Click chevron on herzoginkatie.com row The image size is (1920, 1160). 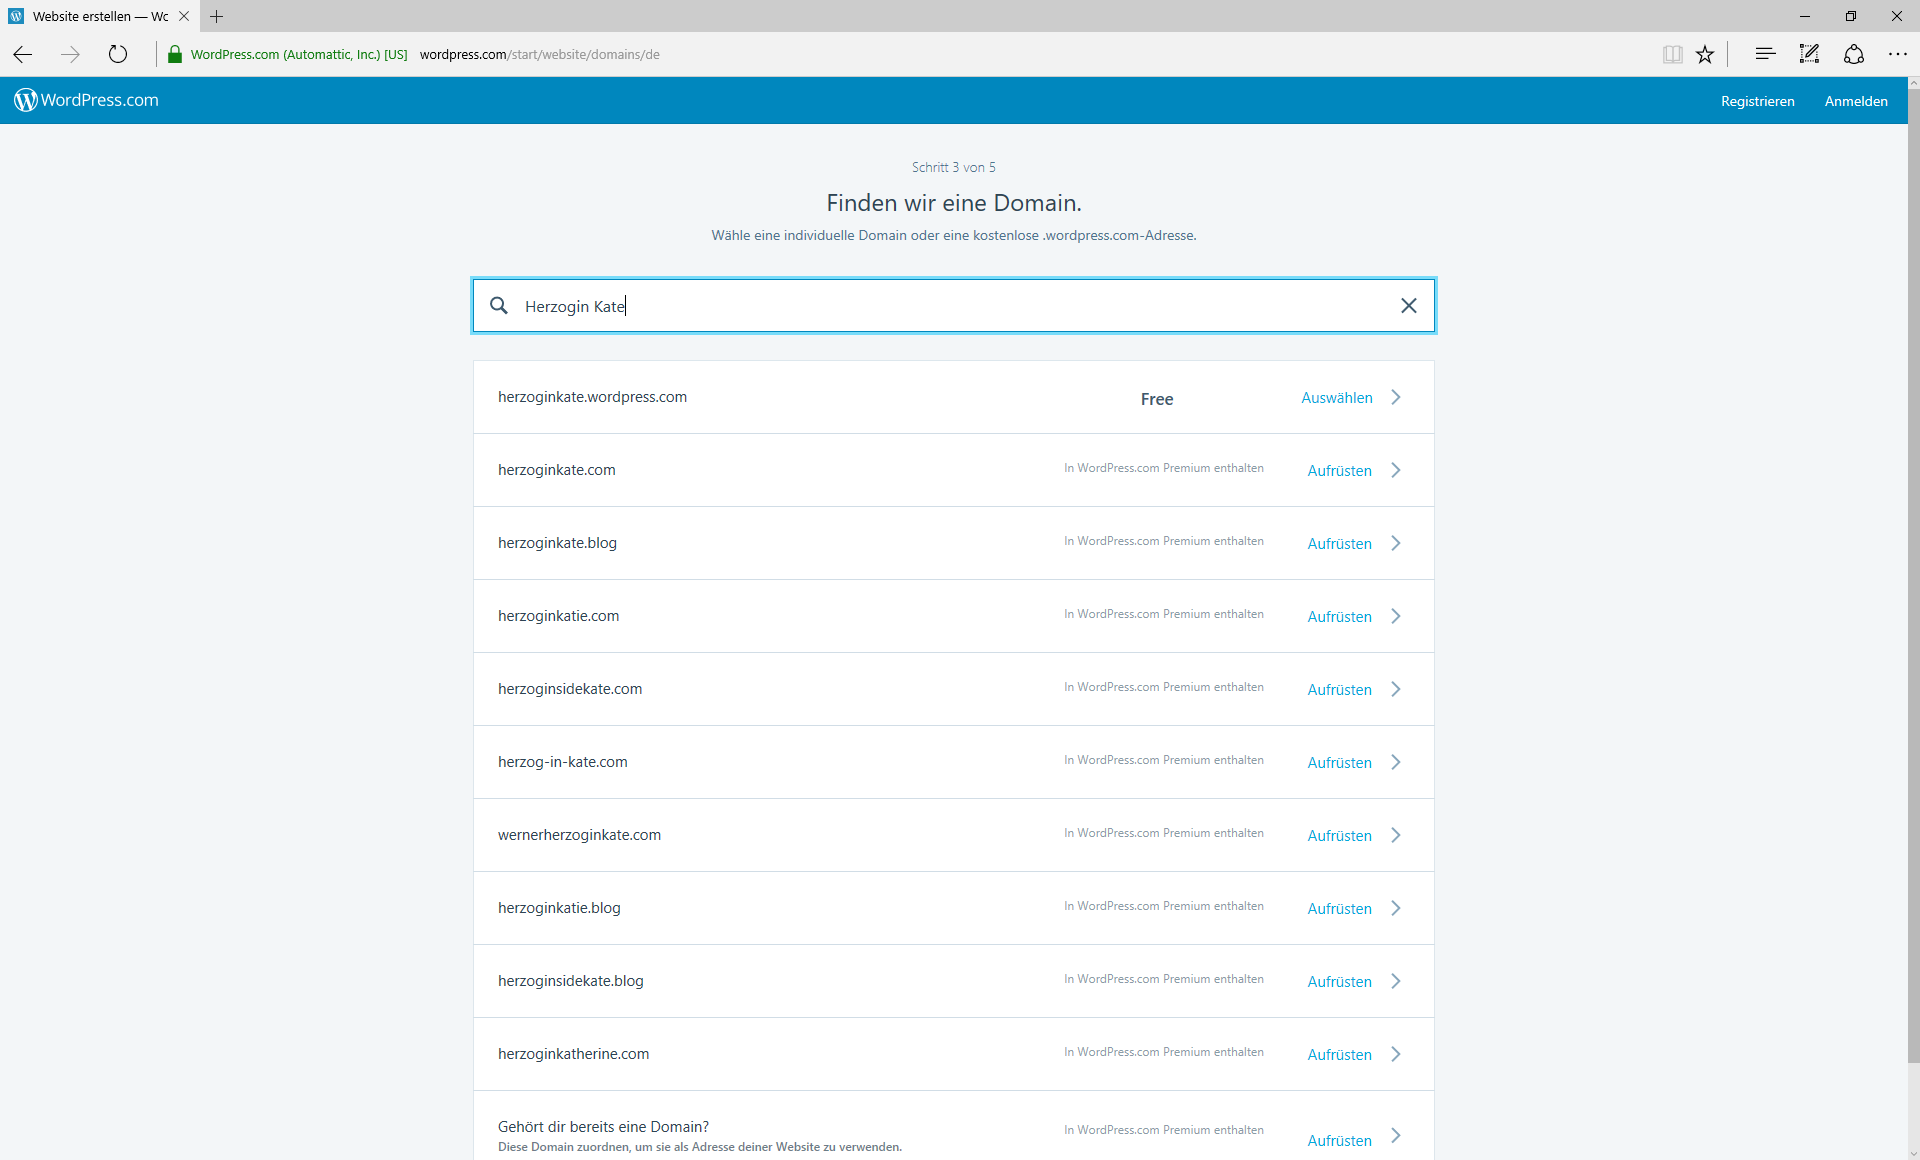coord(1396,616)
